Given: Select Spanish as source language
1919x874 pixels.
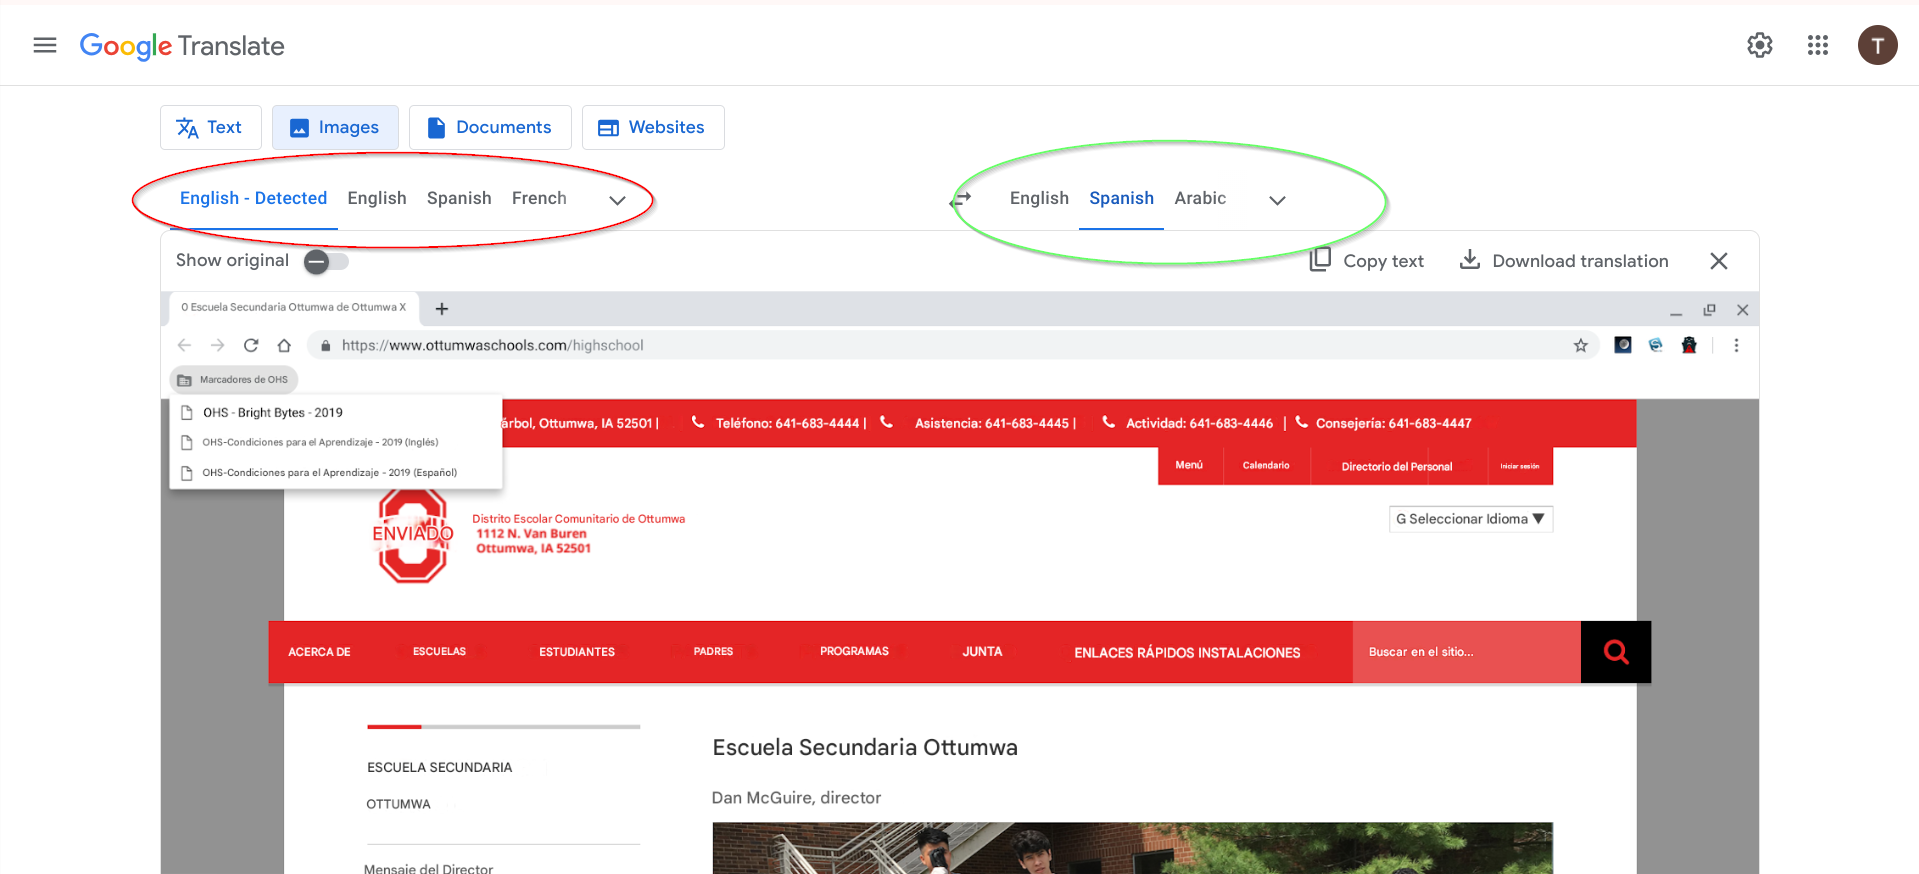Looking at the screenshot, I should click(x=459, y=198).
